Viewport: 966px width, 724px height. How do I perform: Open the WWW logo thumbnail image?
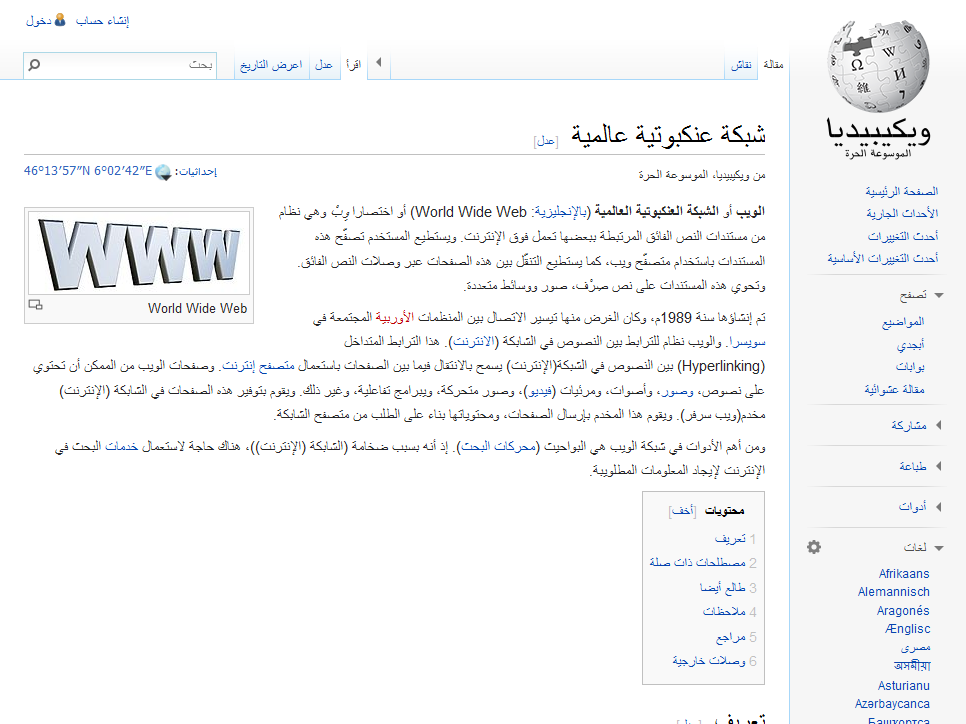(139, 253)
